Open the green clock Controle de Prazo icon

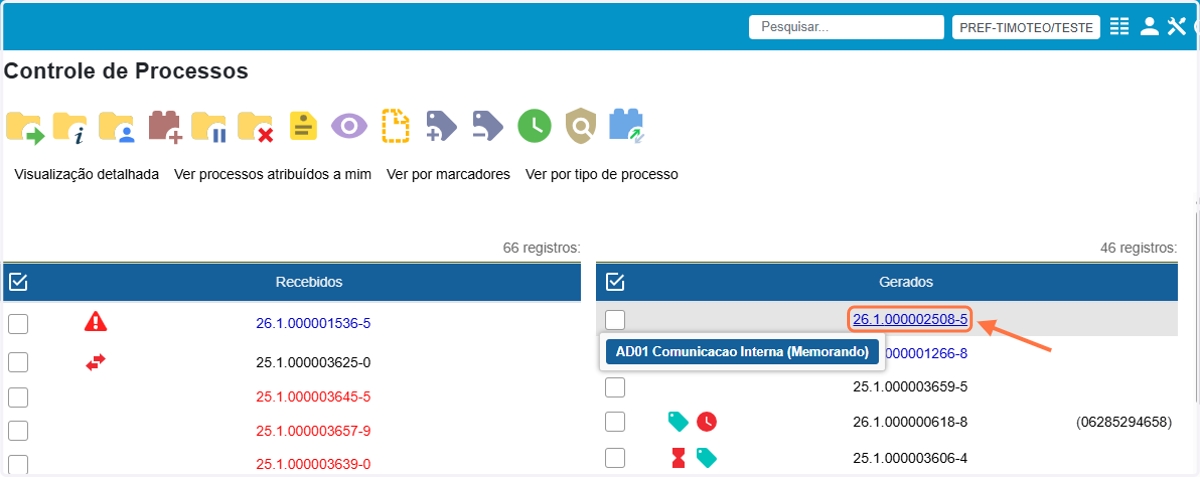pos(534,126)
